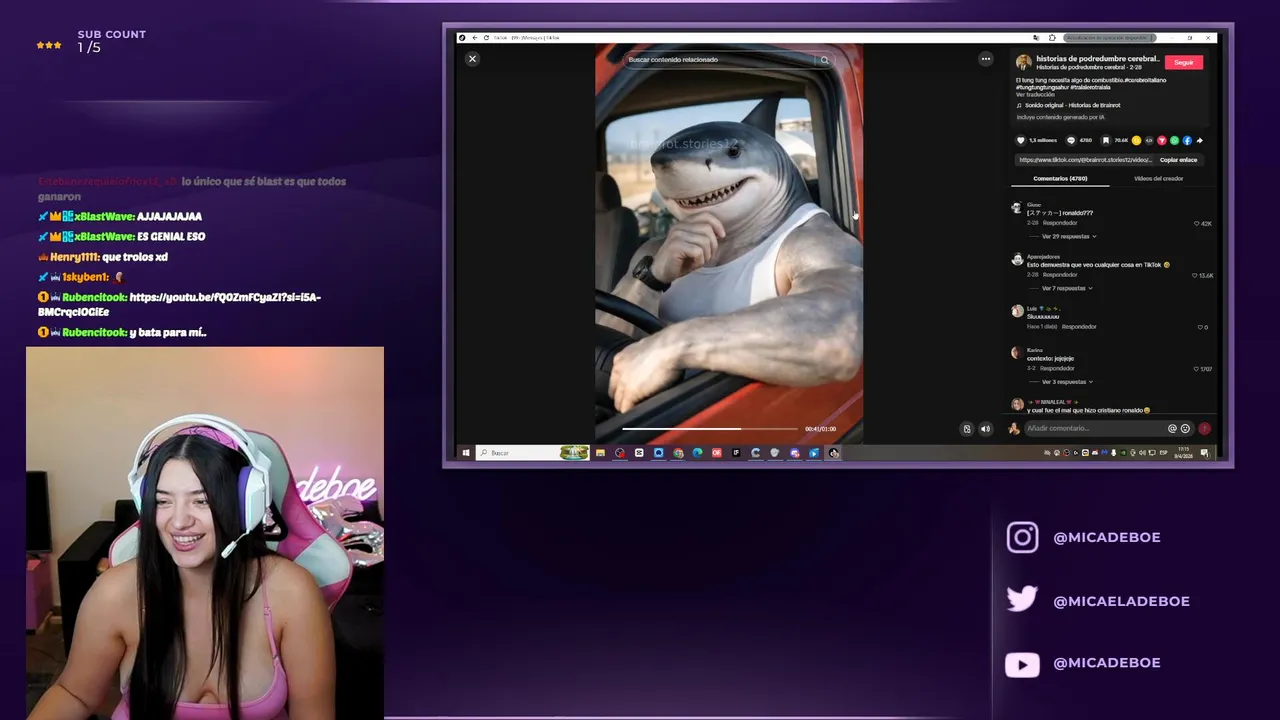The width and height of the screenshot is (1280, 720).
Task: Like the video with the heart icon
Action: (1021, 140)
